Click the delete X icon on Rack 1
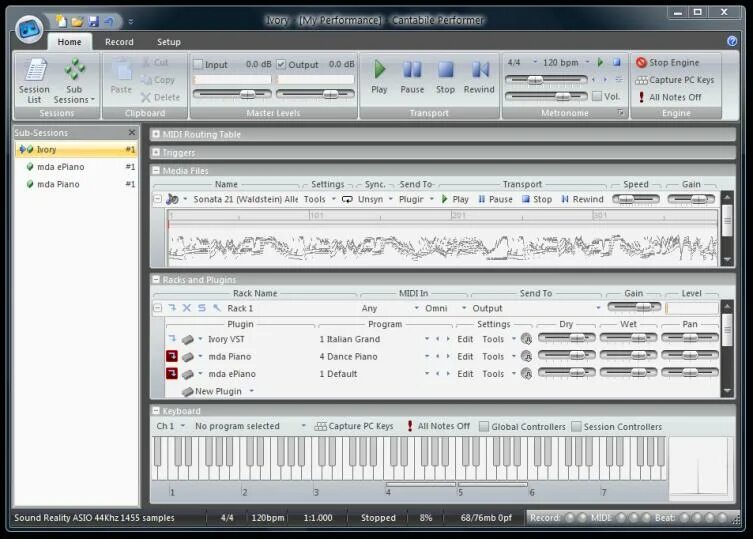Viewport: 753px width, 539px height. point(187,308)
